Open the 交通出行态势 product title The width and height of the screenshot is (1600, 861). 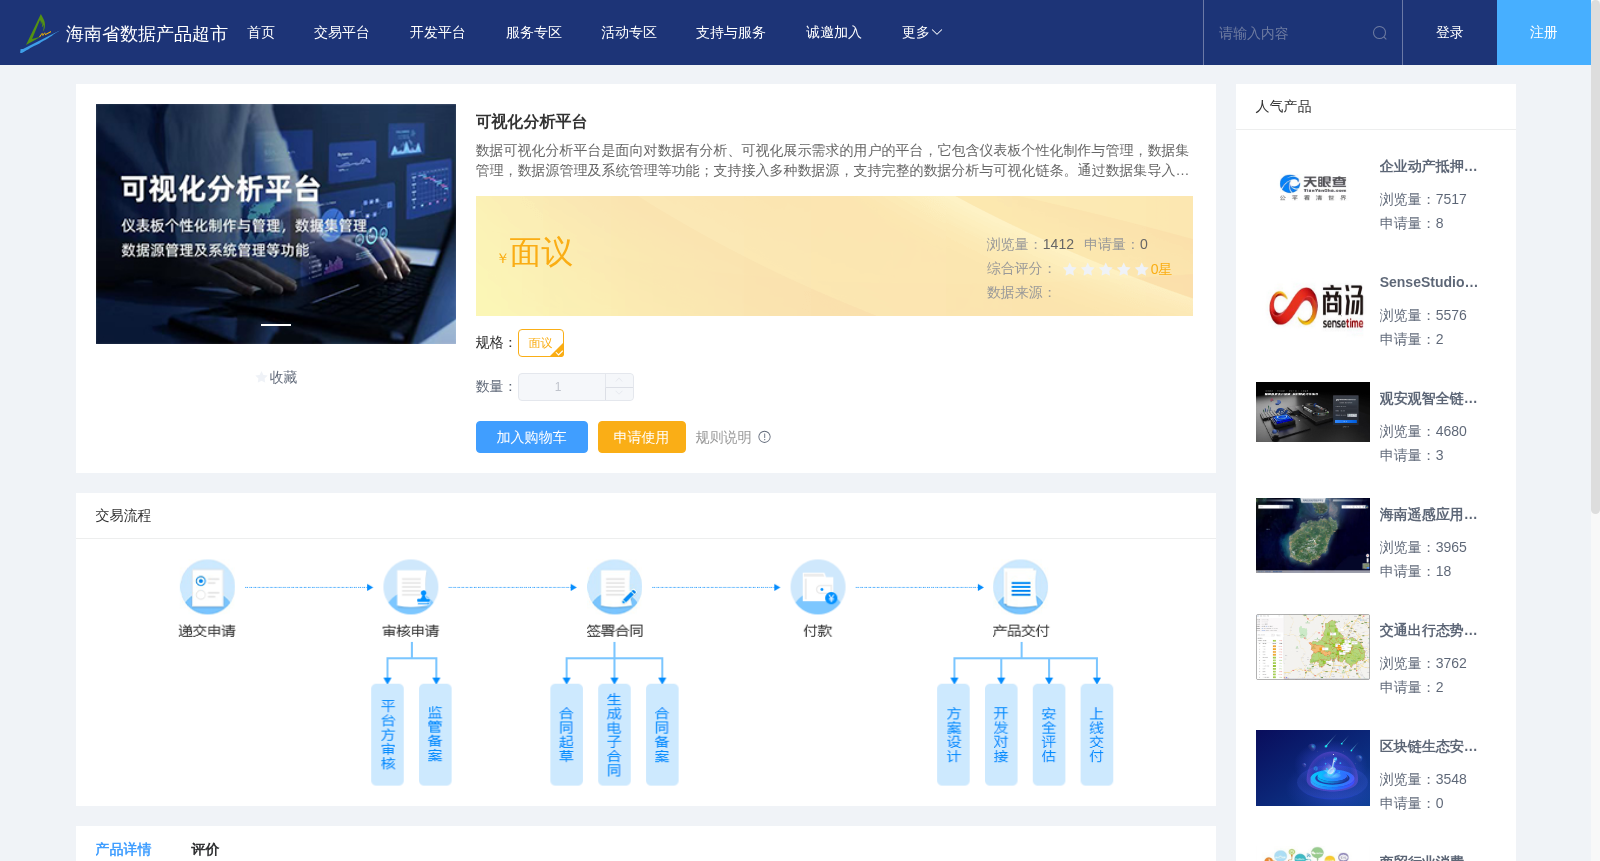(x=1428, y=631)
